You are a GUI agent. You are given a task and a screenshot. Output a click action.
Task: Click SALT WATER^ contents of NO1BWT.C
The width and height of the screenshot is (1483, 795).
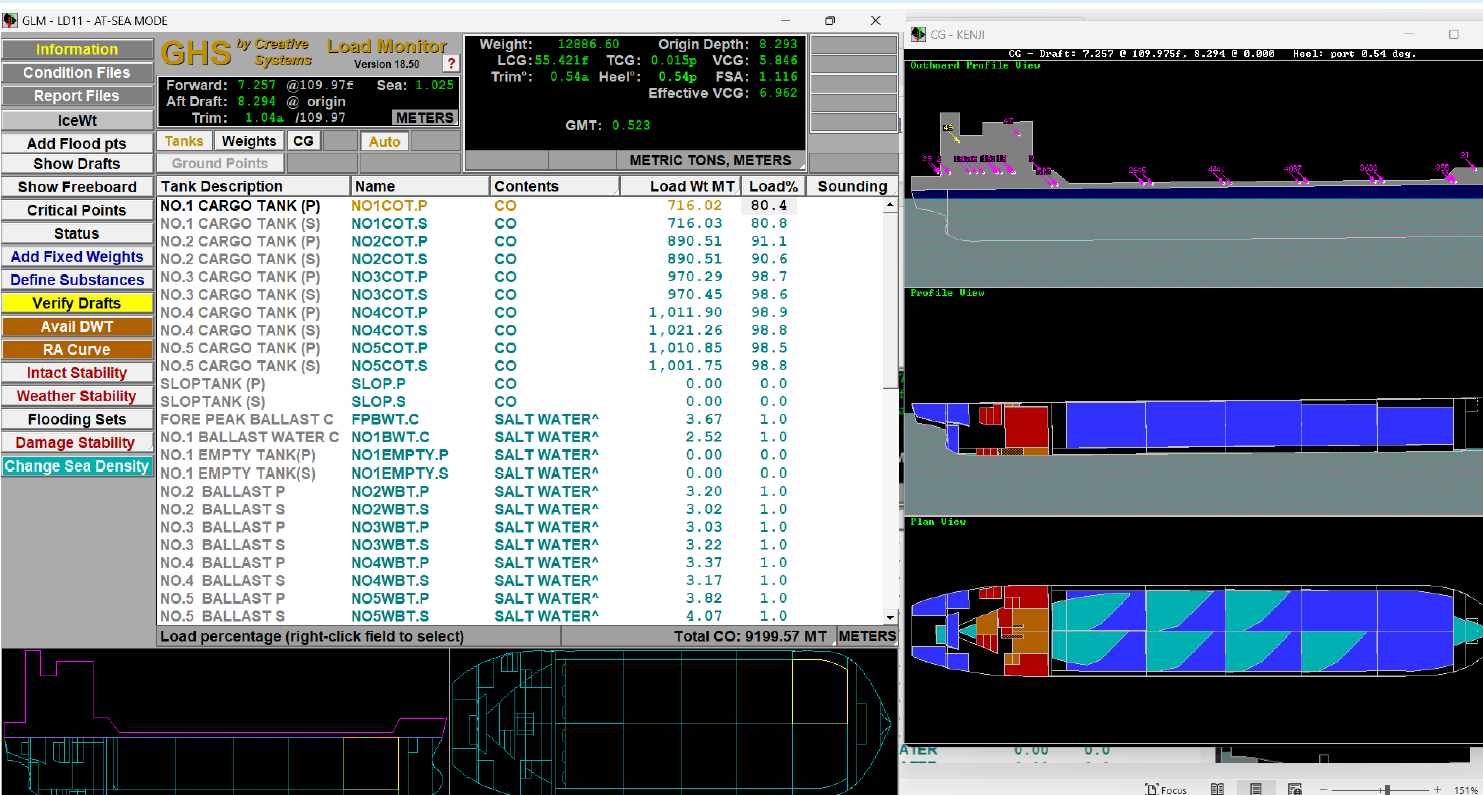pos(547,437)
